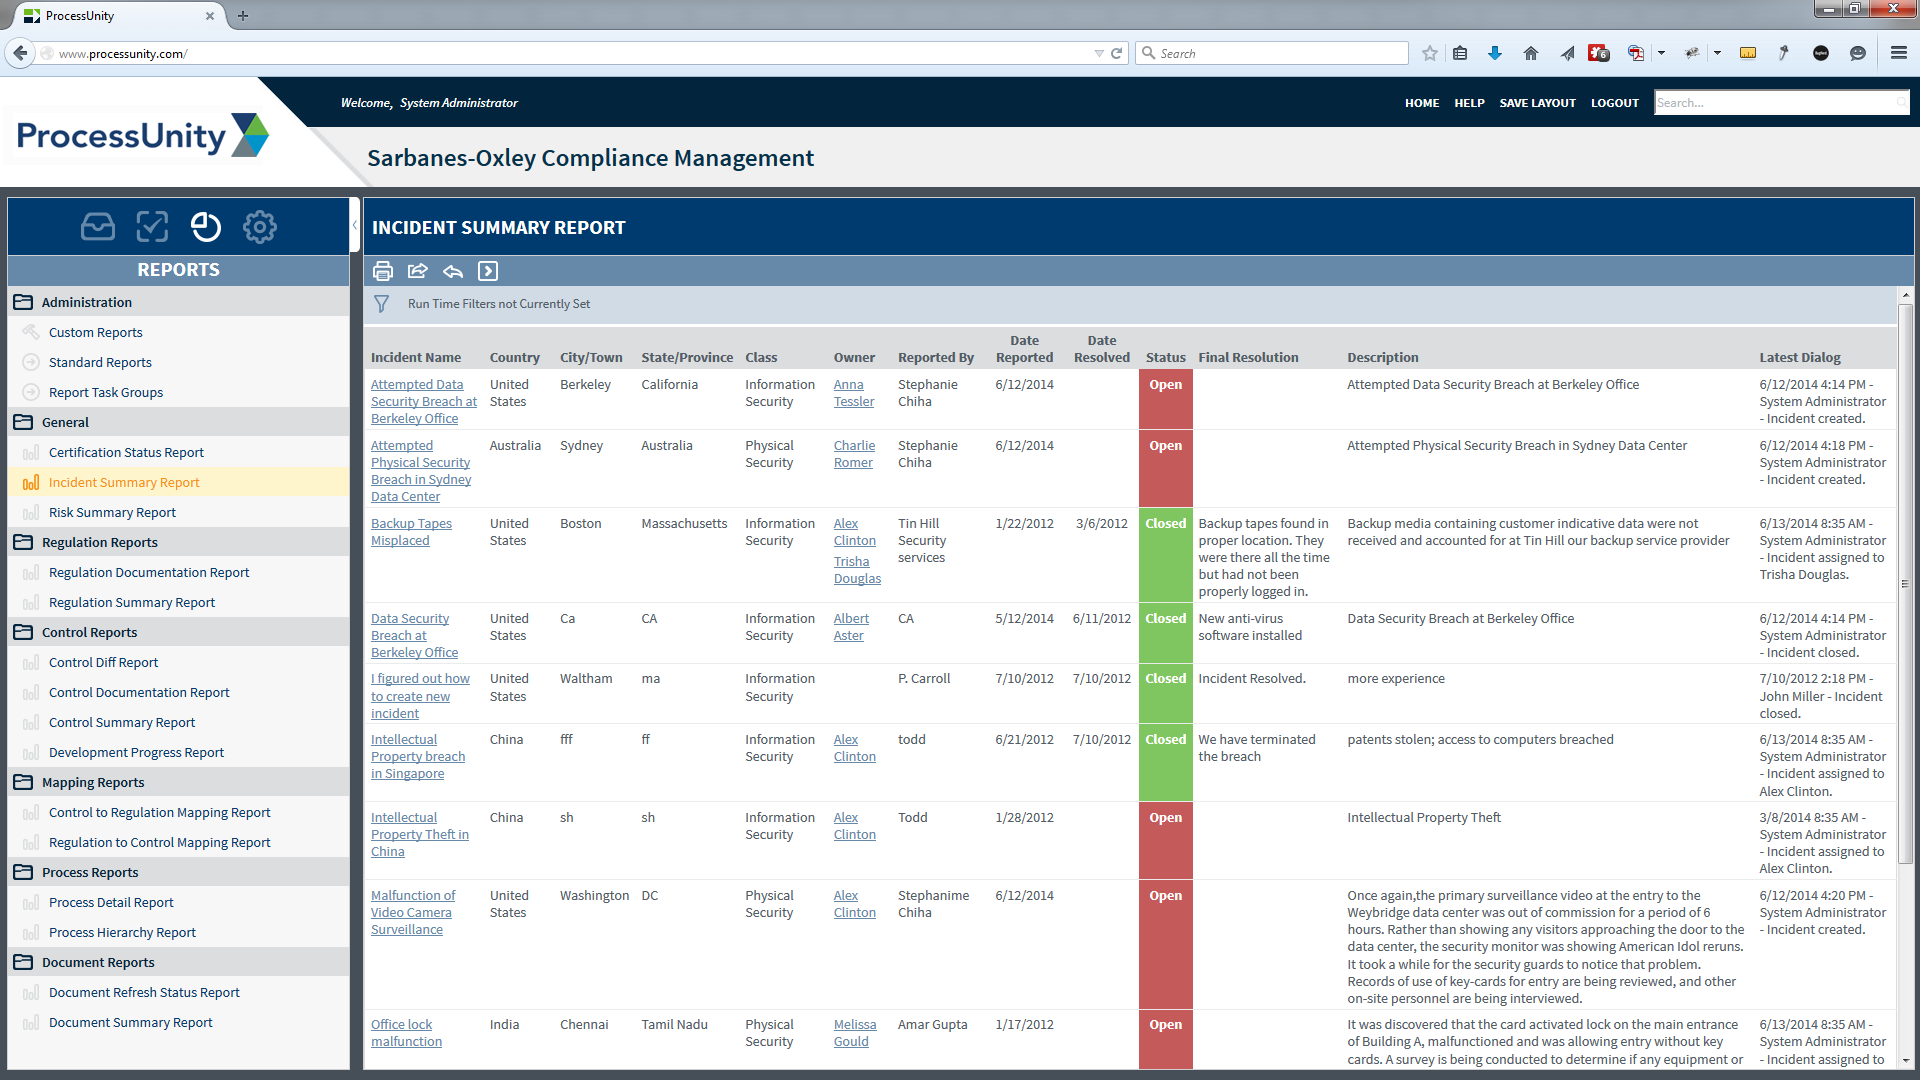Open sidebar settings gear

(259, 226)
